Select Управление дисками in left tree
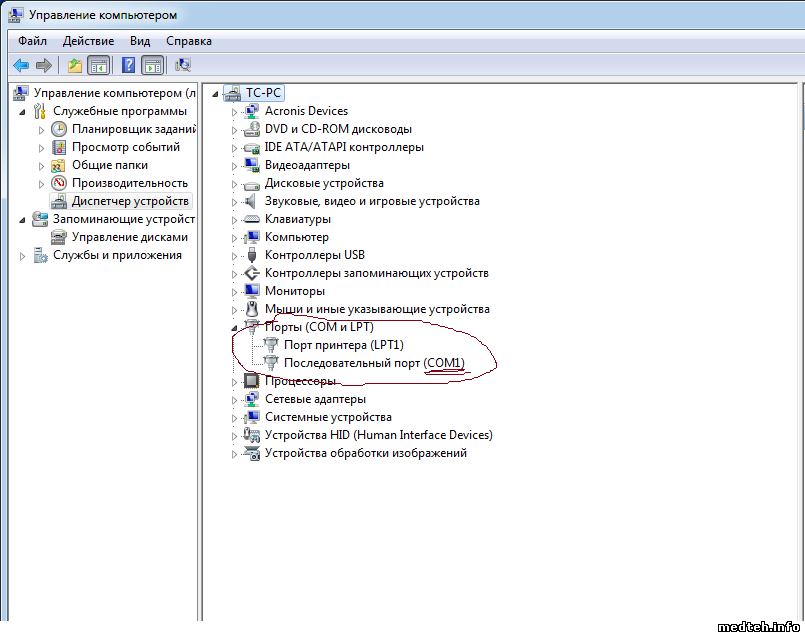 click(130, 237)
